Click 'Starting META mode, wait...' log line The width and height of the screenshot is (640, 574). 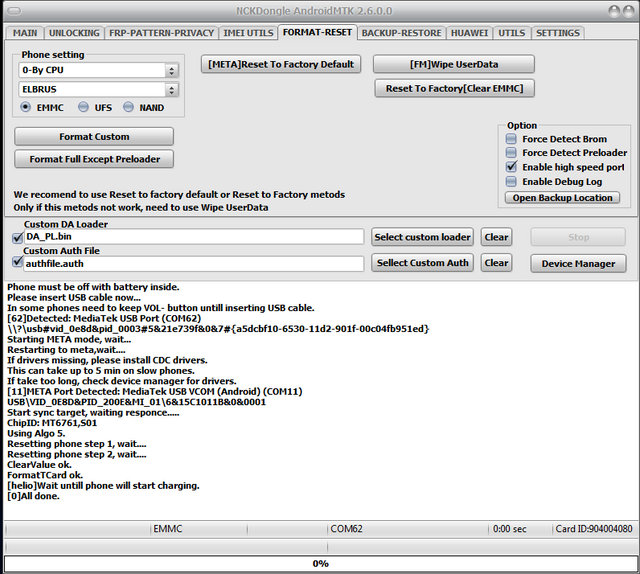(x=69, y=339)
